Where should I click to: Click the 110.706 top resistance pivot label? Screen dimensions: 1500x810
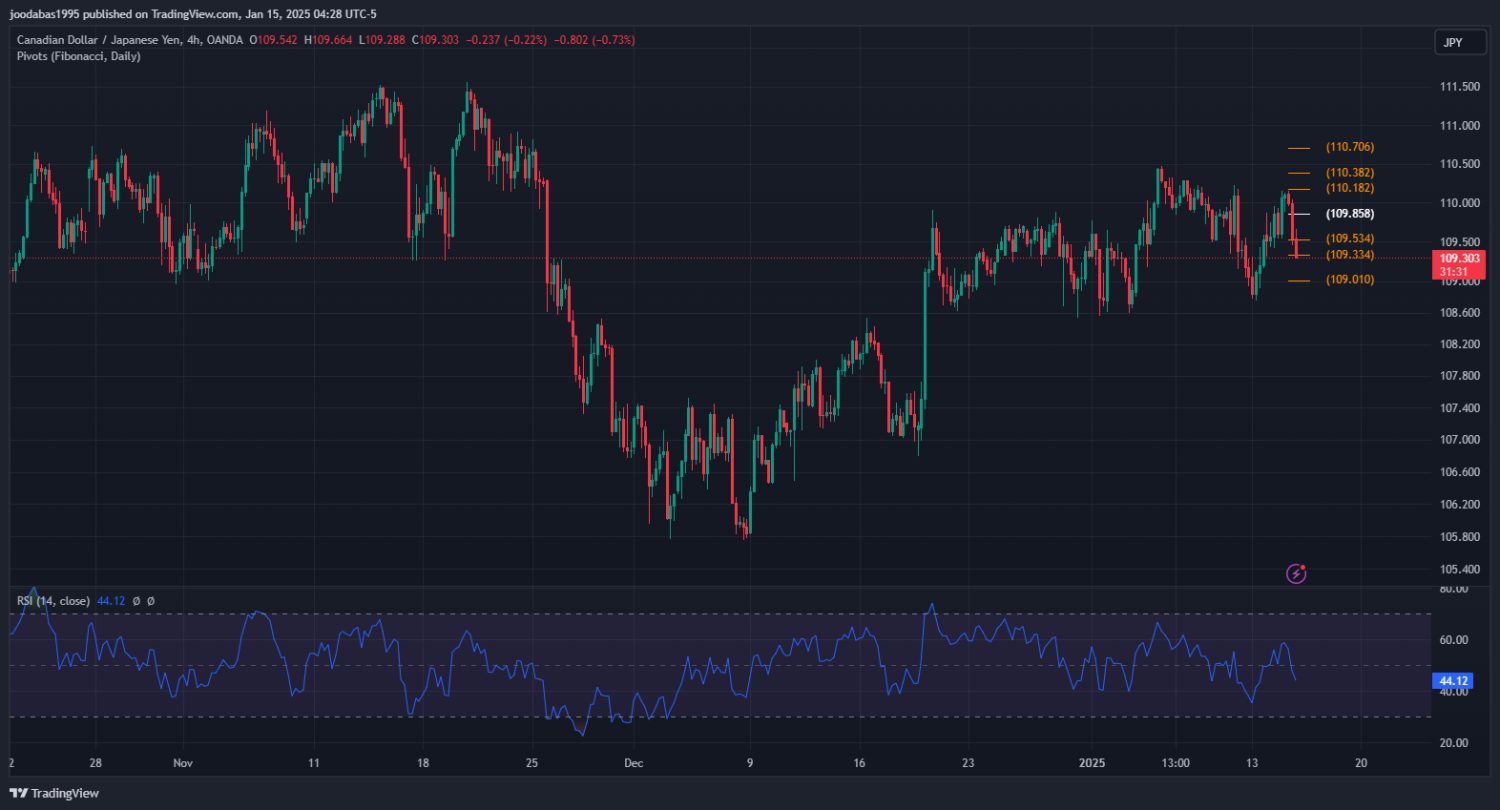coord(1349,147)
